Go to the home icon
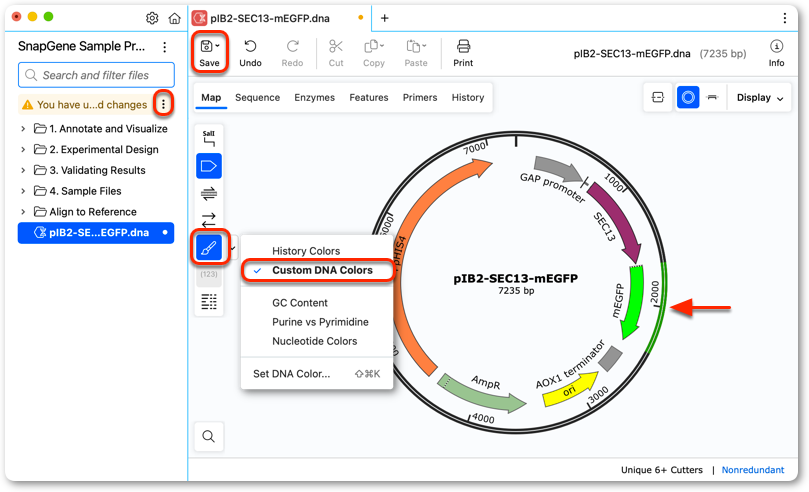This screenshot has height=492, width=809. [x=174, y=19]
